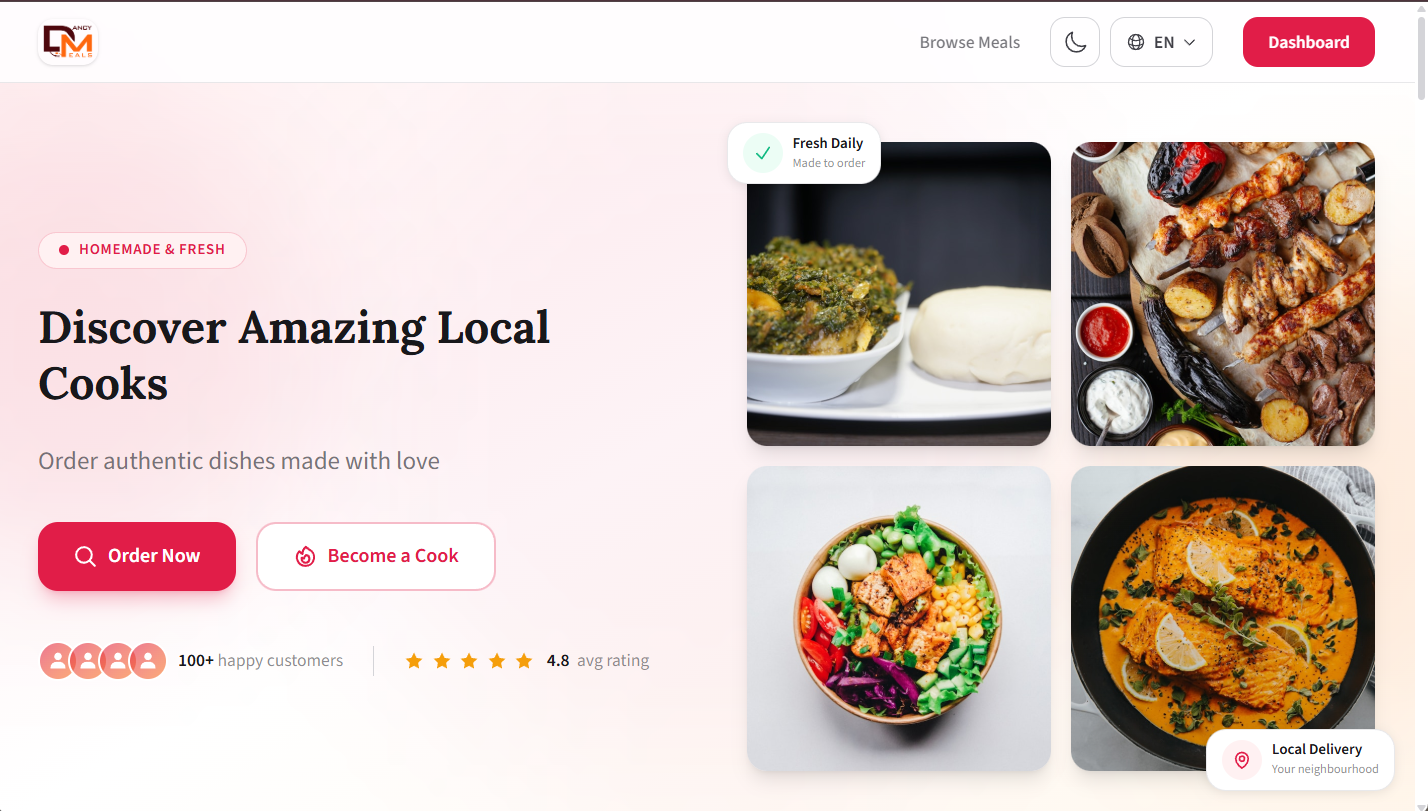Image resolution: width=1428 pixels, height=811 pixels.
Task: Toggle dark mode with the moon icon
Action: click(1075, 42)
